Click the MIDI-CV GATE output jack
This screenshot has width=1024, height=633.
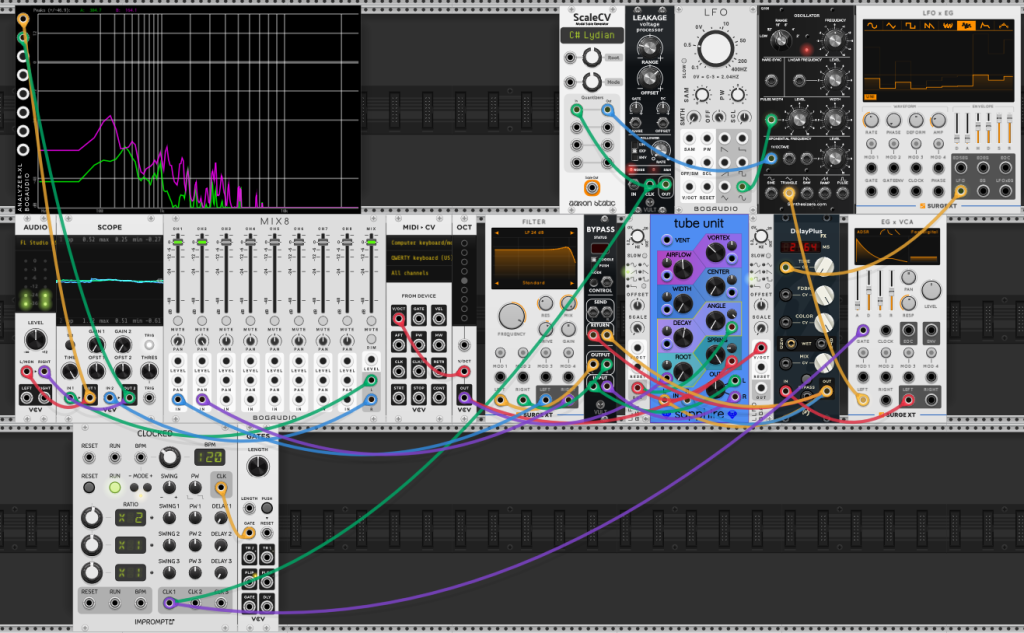click(419, 319)
